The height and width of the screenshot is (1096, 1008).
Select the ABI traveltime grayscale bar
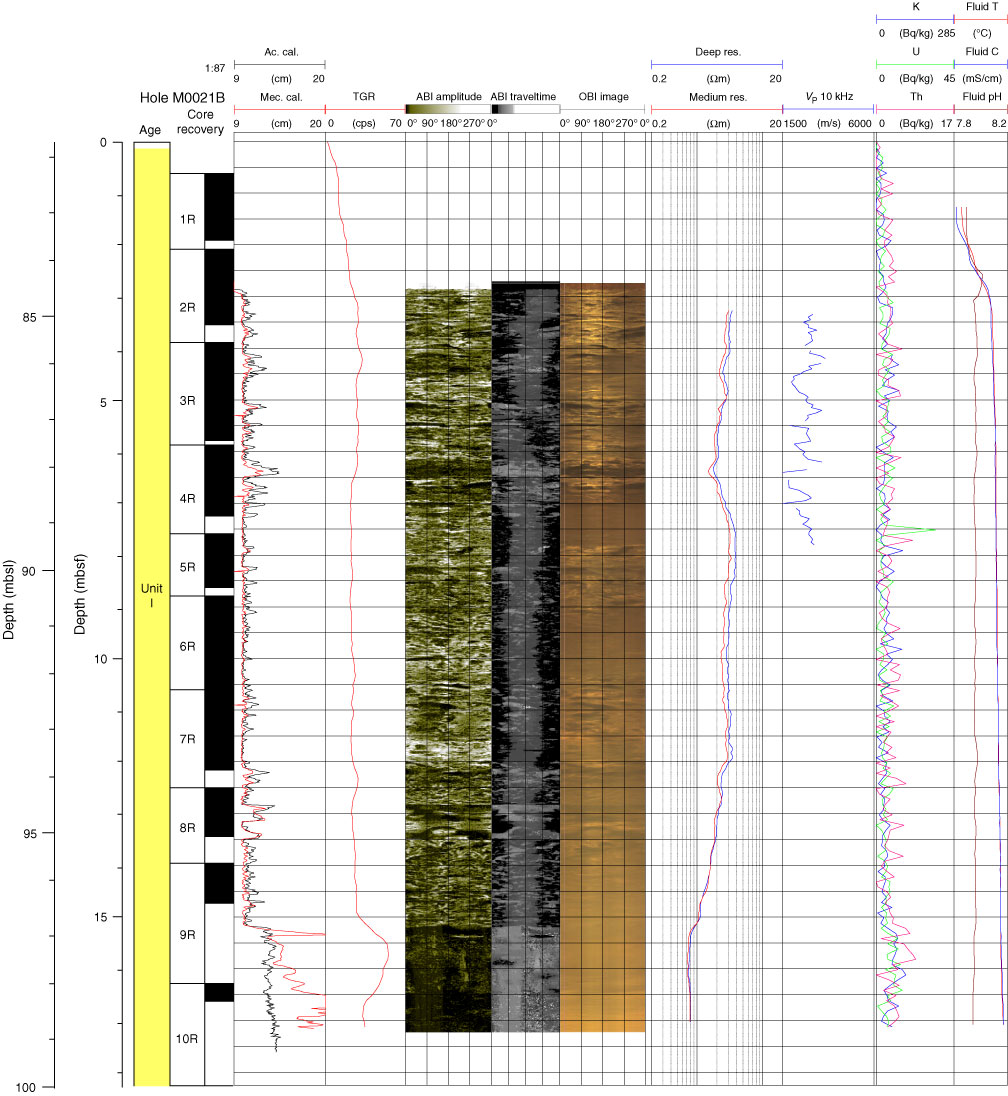[524, 109]
